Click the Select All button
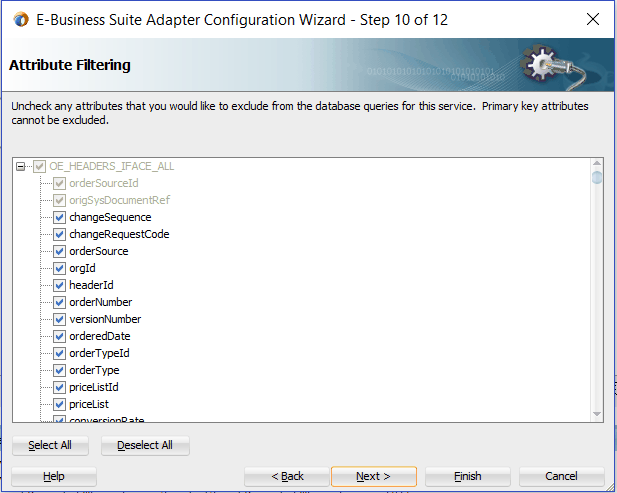Image resolution: width=617 pixels, height=493 pixels. (x=50, y=445)
